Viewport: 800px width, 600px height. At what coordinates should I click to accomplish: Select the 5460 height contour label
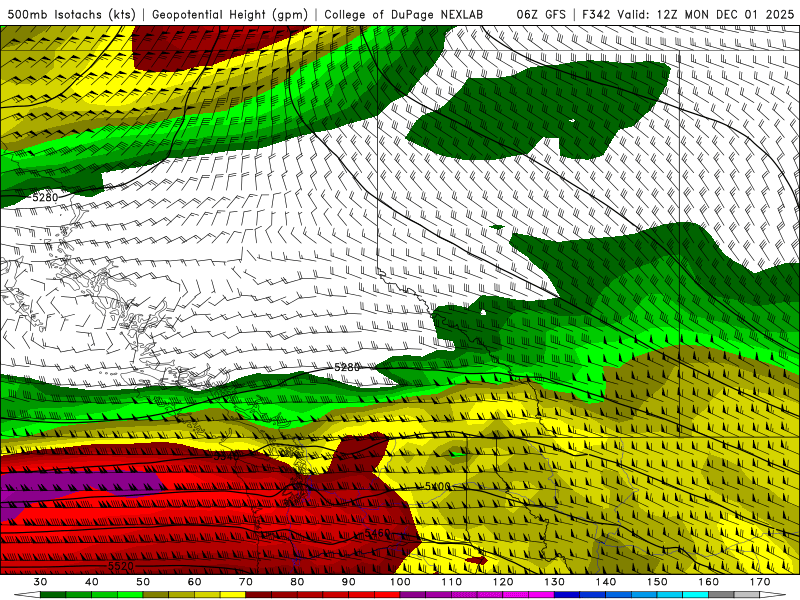378,533
